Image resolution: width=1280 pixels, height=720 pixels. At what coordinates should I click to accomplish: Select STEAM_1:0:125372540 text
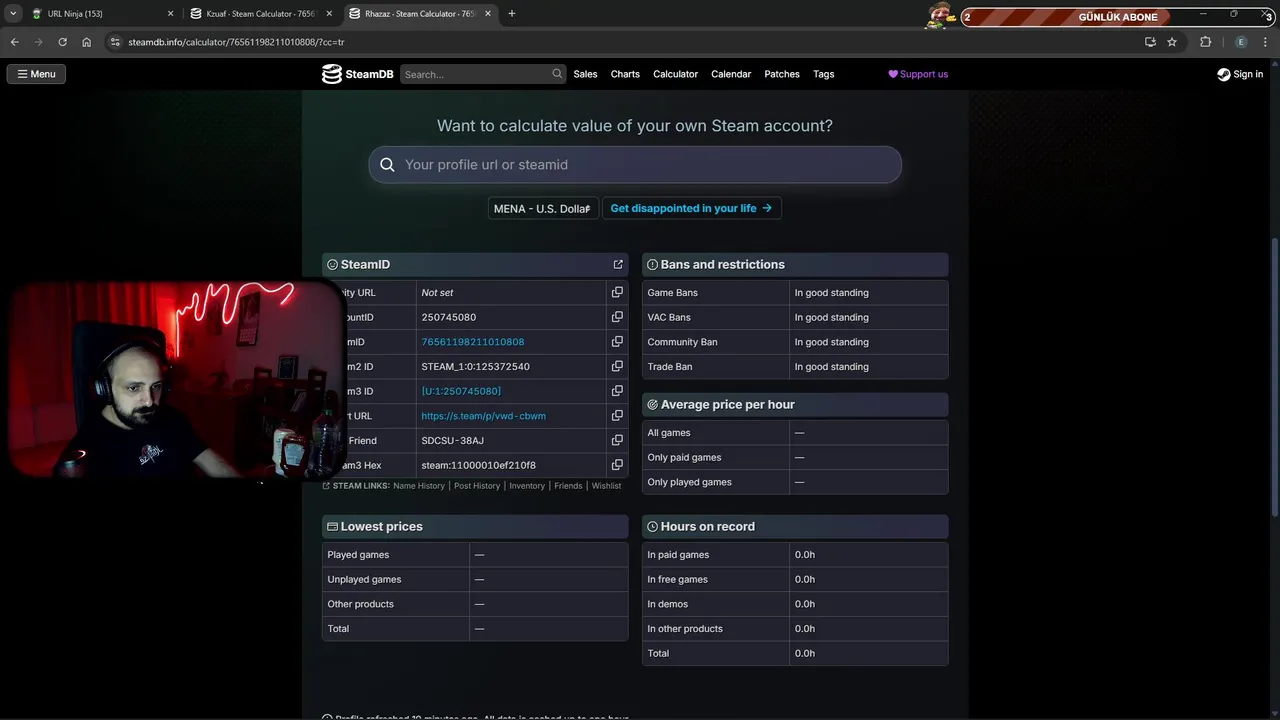click(475, 366)
